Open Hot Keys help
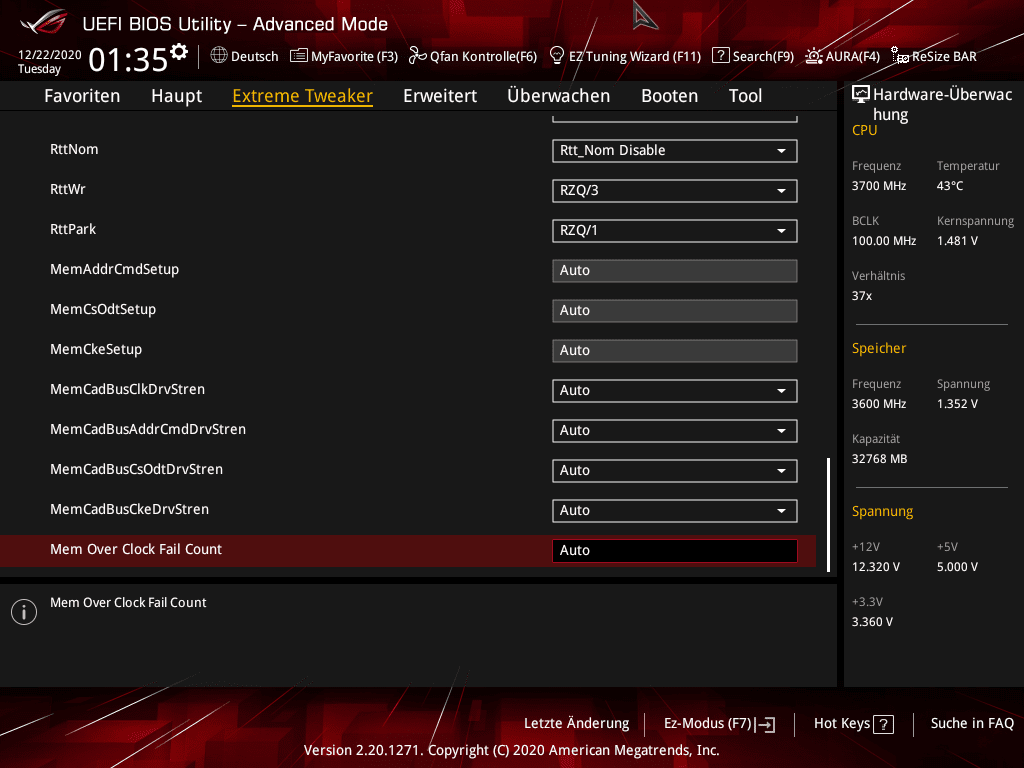The image size is (1024, 768). click(x=854, y=724)
